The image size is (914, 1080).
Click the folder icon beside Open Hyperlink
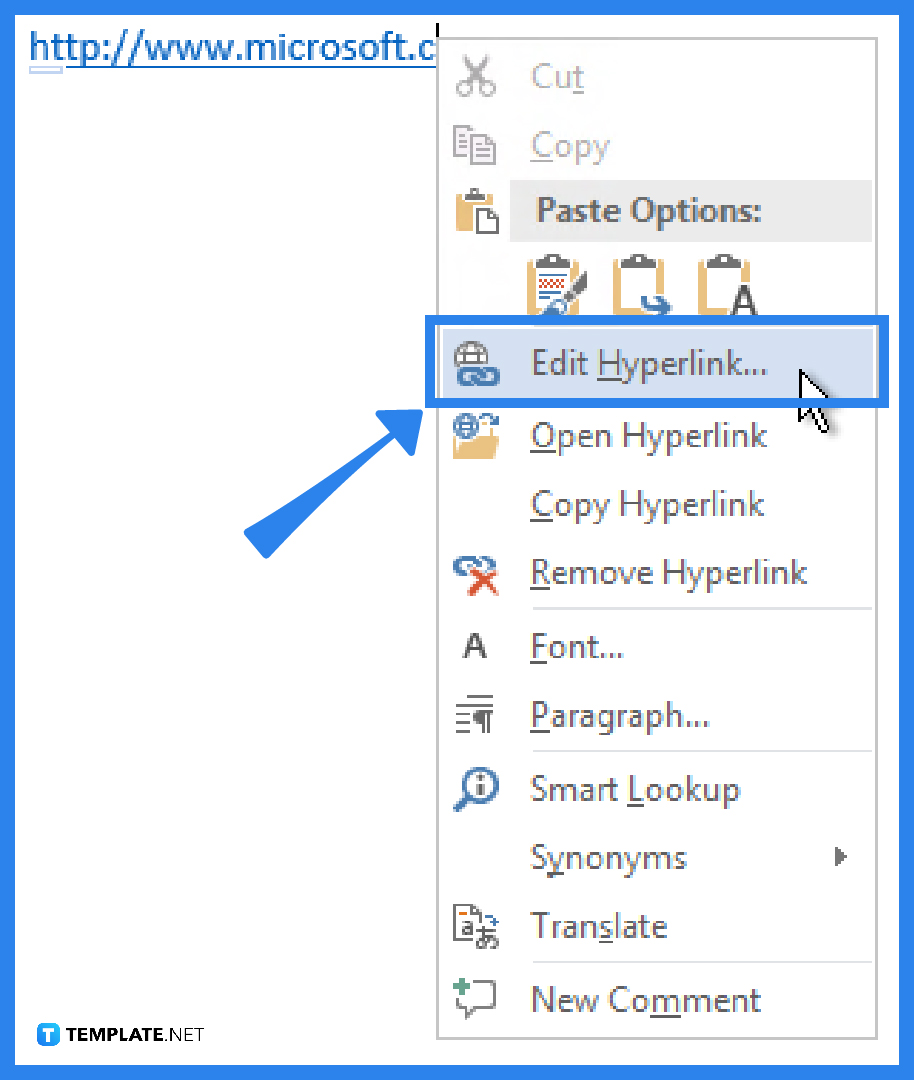pos(475,436)
